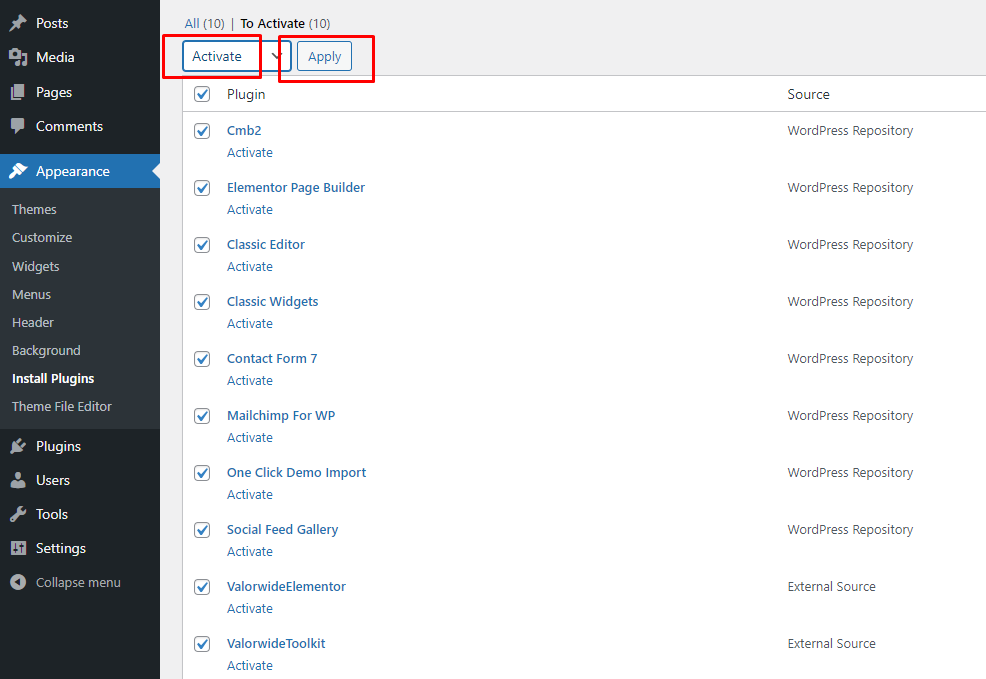This screenshot has width=986, height=679.
Task: Collapse menu using the arrow icon
Action: pos(18,582)
